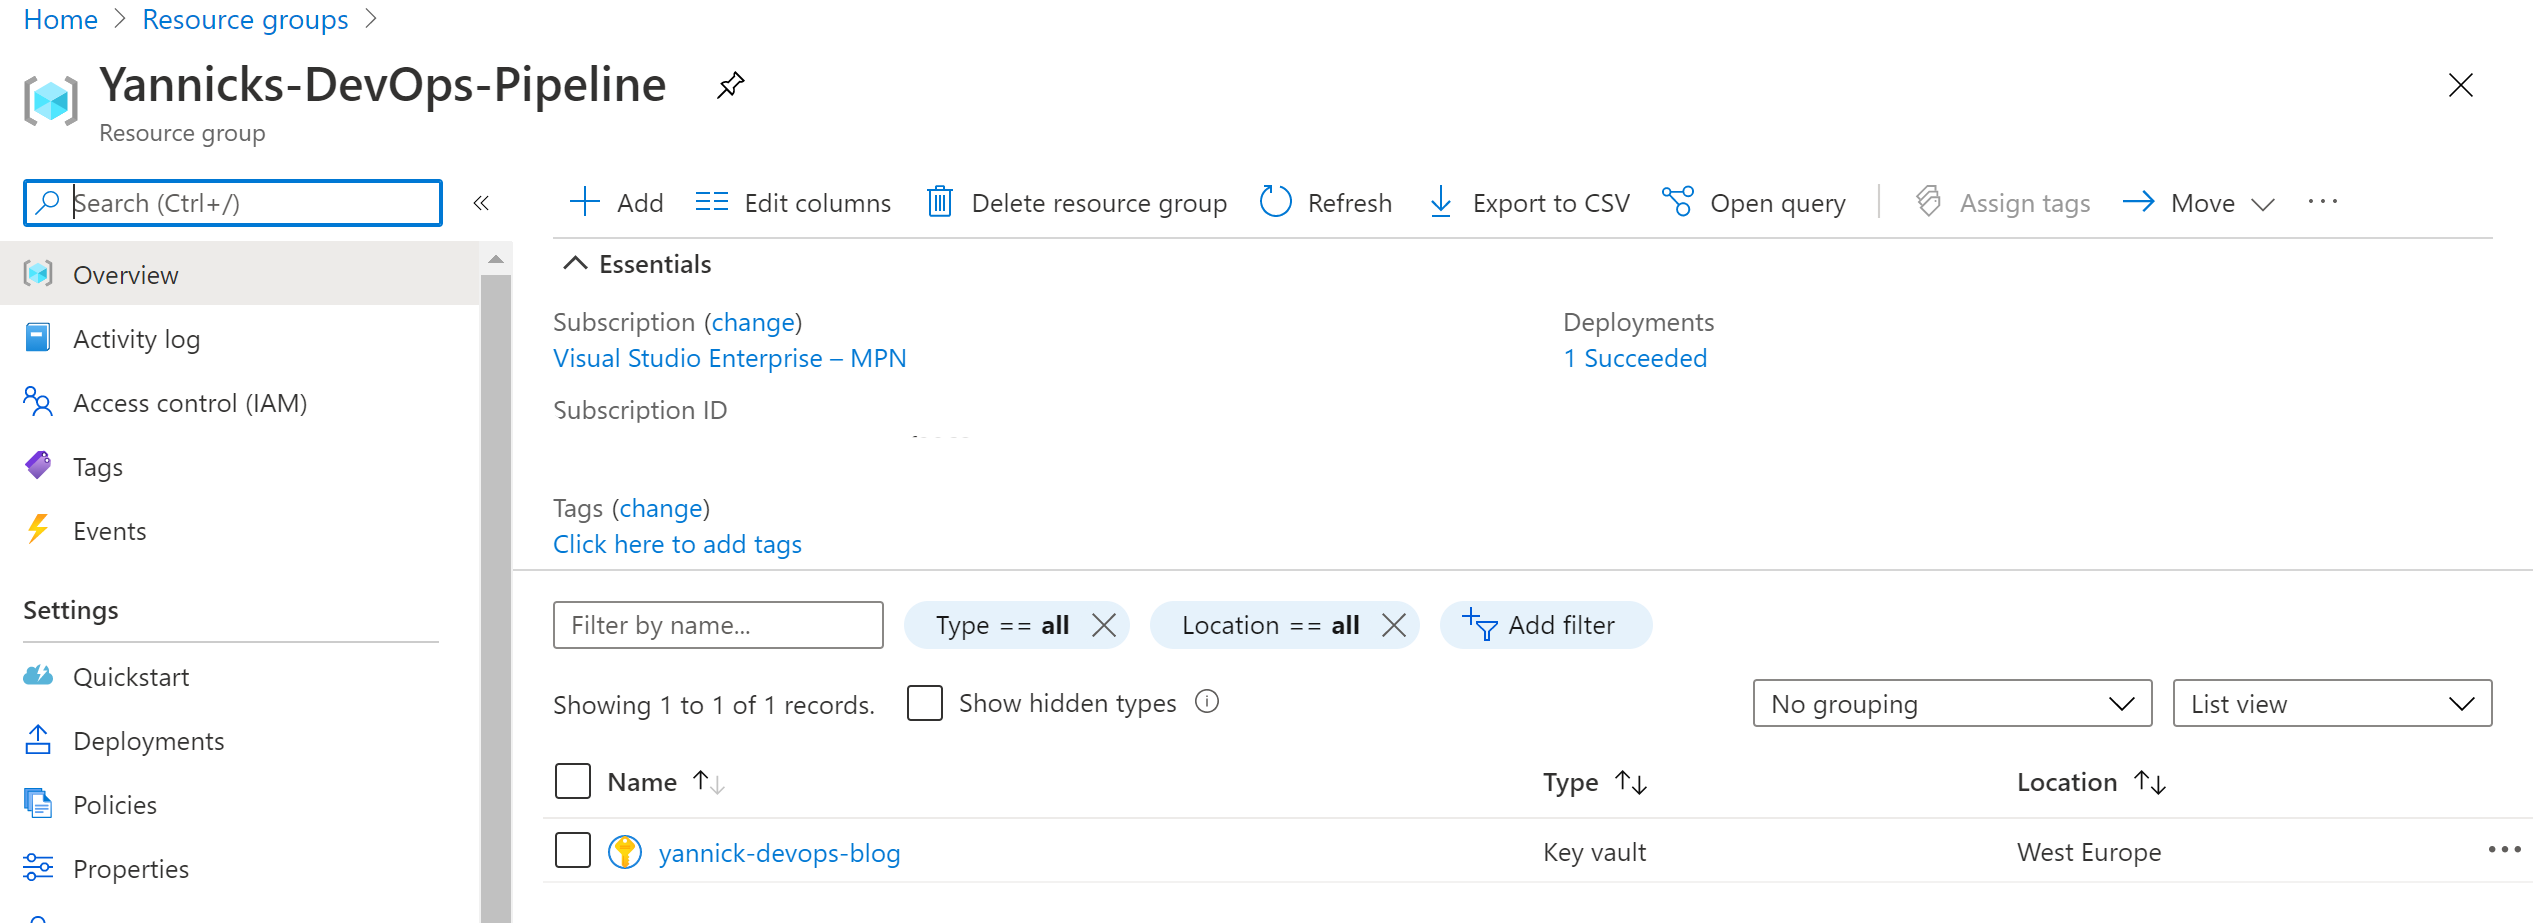
Task: Open the List view dropdown
Action: coord(2331,704)
